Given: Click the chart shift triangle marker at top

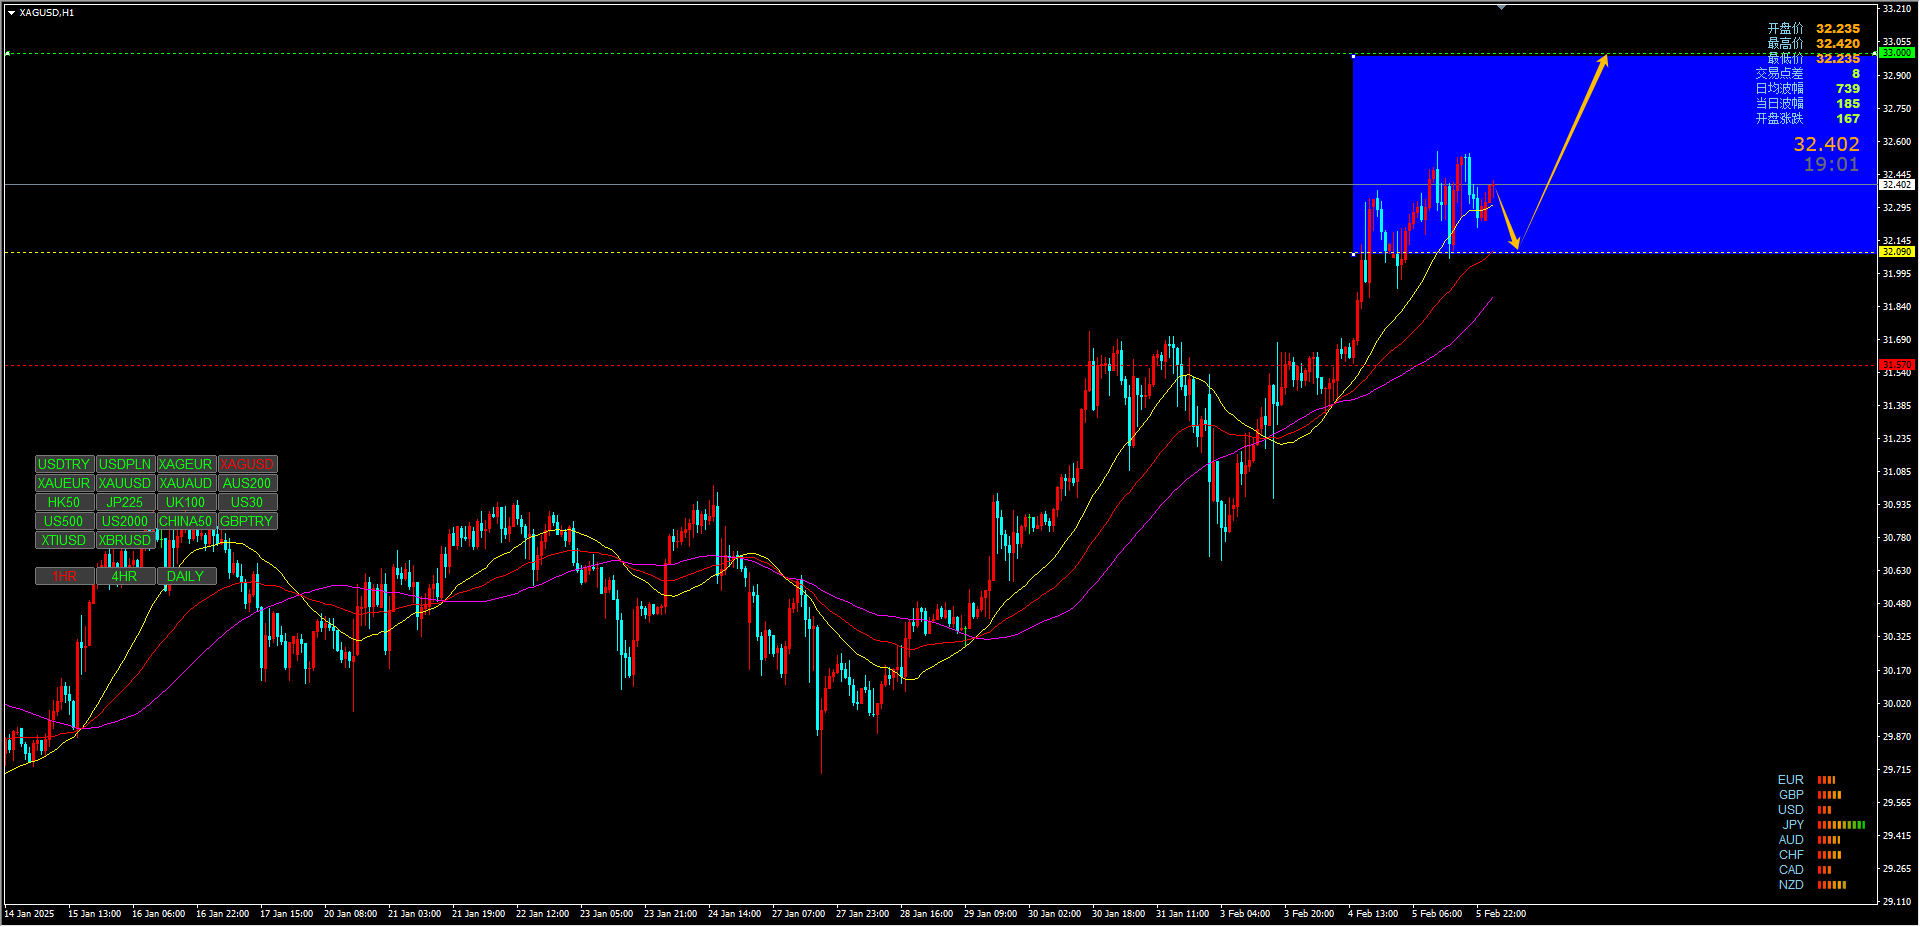Looking at the screenshot, I should [1501, 7].
